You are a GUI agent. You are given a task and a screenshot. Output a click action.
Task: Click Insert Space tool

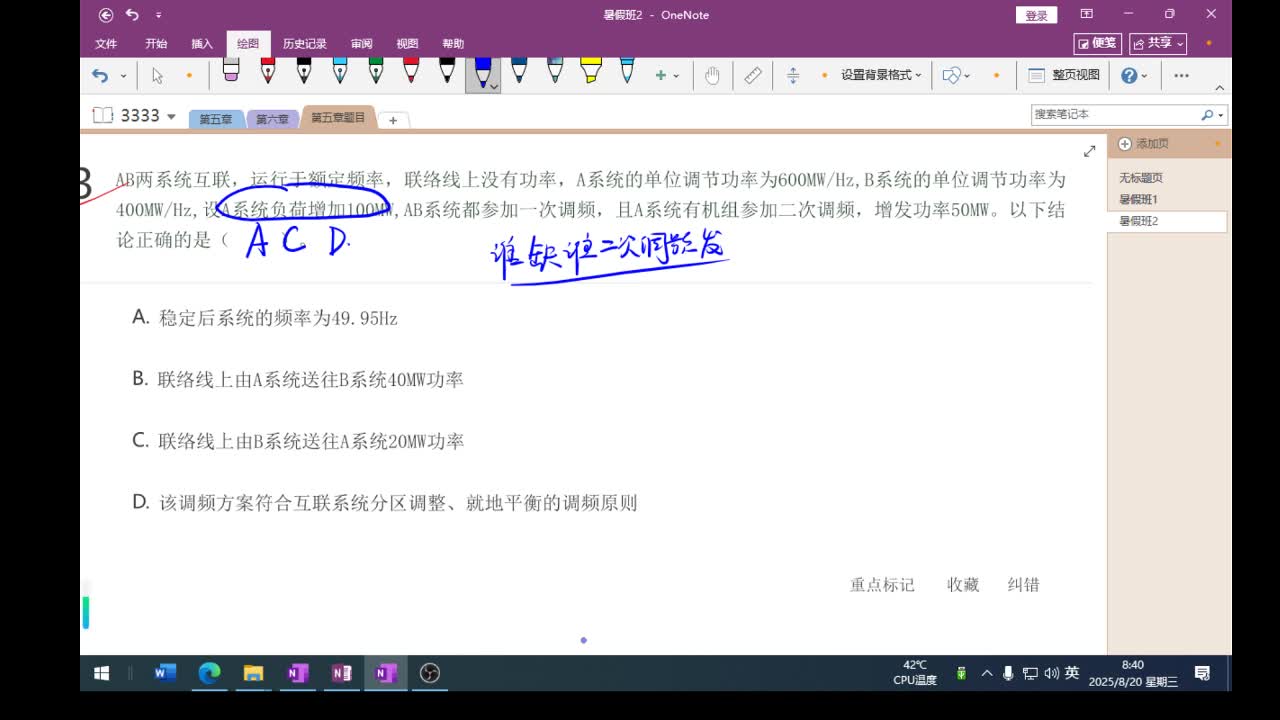pyautogui.click(x=793, y=75)
